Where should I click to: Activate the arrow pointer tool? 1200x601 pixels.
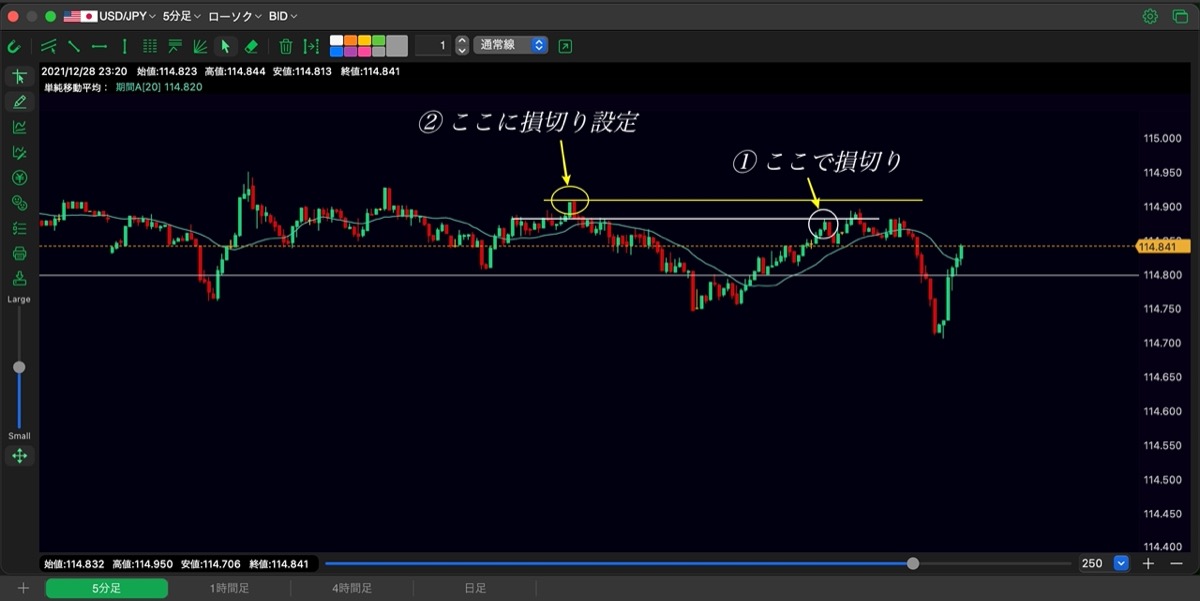pyautogui.click(x=225, y=46)
